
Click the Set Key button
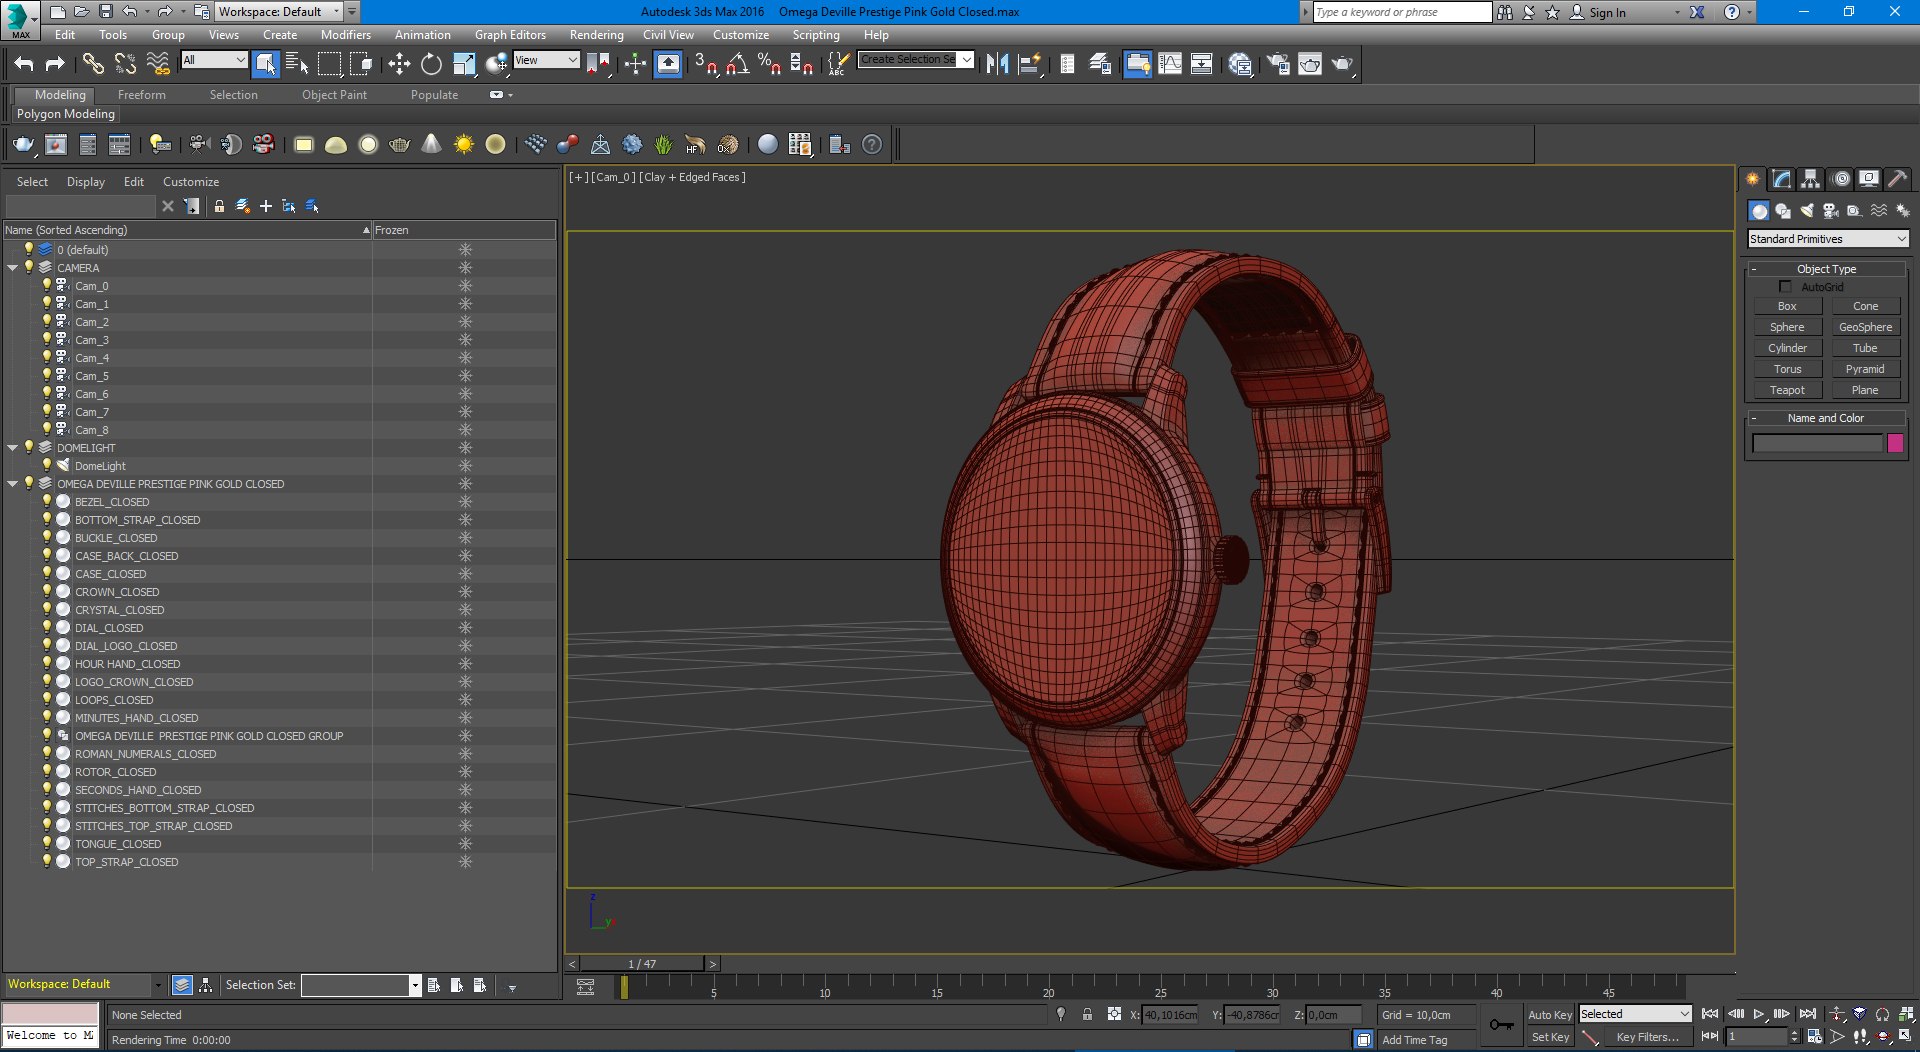[1550, 1037]
